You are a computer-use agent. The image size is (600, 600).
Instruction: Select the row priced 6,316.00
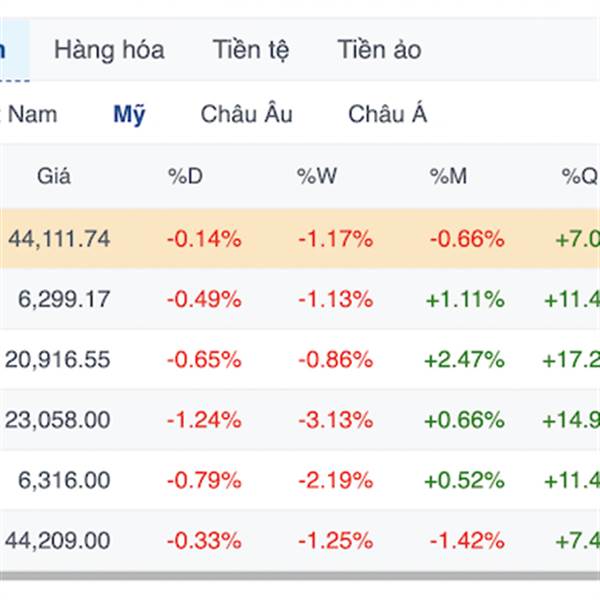300,480
